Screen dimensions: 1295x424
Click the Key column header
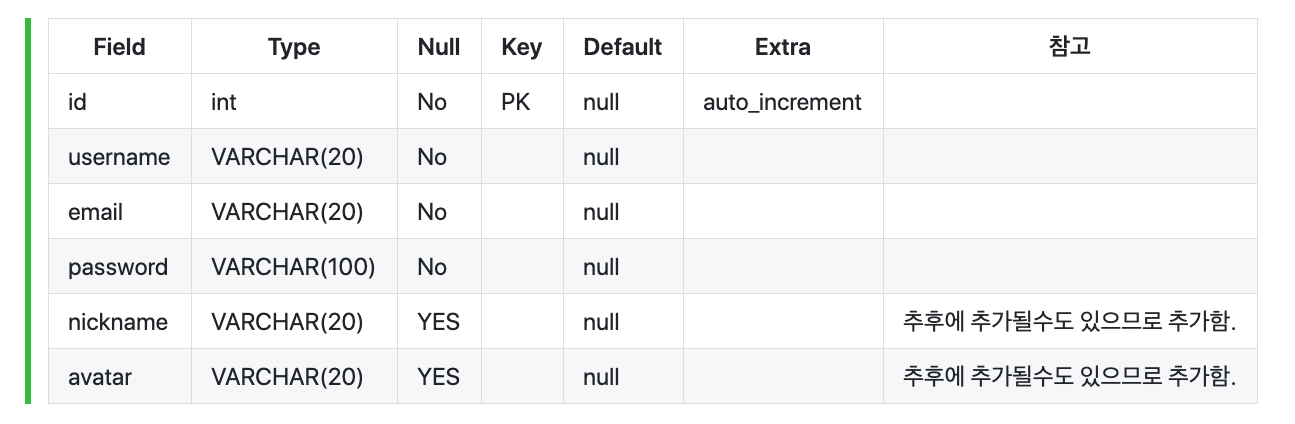tap(522, 46)
